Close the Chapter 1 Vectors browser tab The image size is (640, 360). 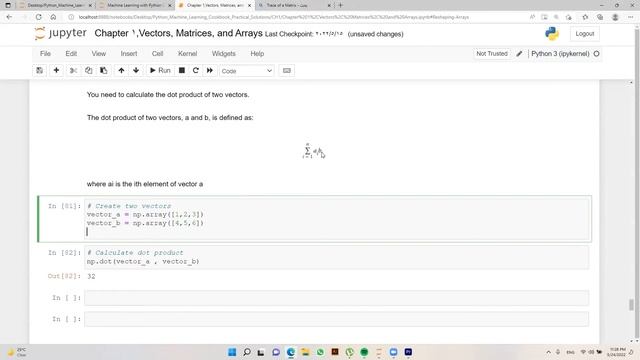[249, 5]
